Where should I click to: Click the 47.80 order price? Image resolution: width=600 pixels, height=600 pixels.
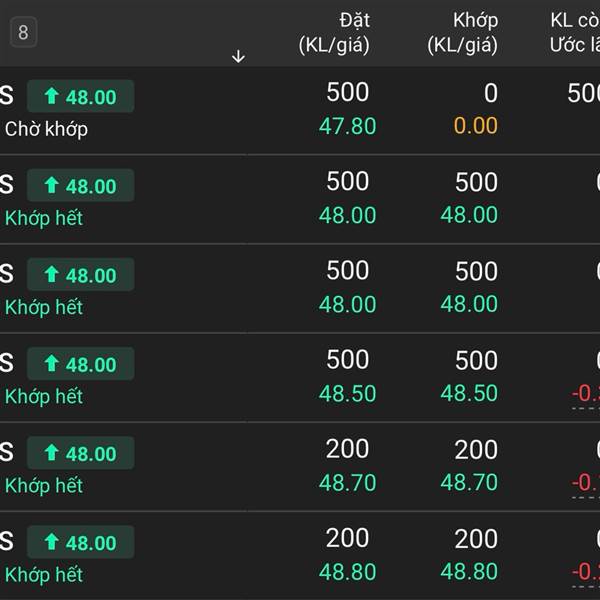pyautogui.click(x=347, y=126)
